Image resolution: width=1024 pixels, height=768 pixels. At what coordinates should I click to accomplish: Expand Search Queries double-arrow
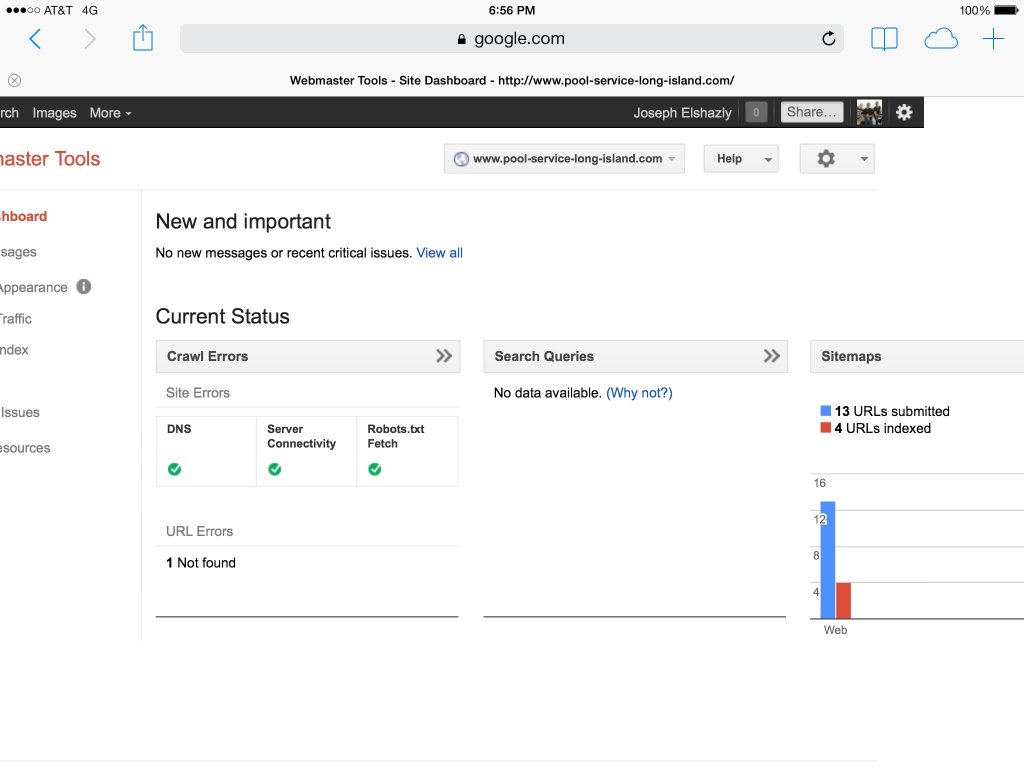(771, 356)
